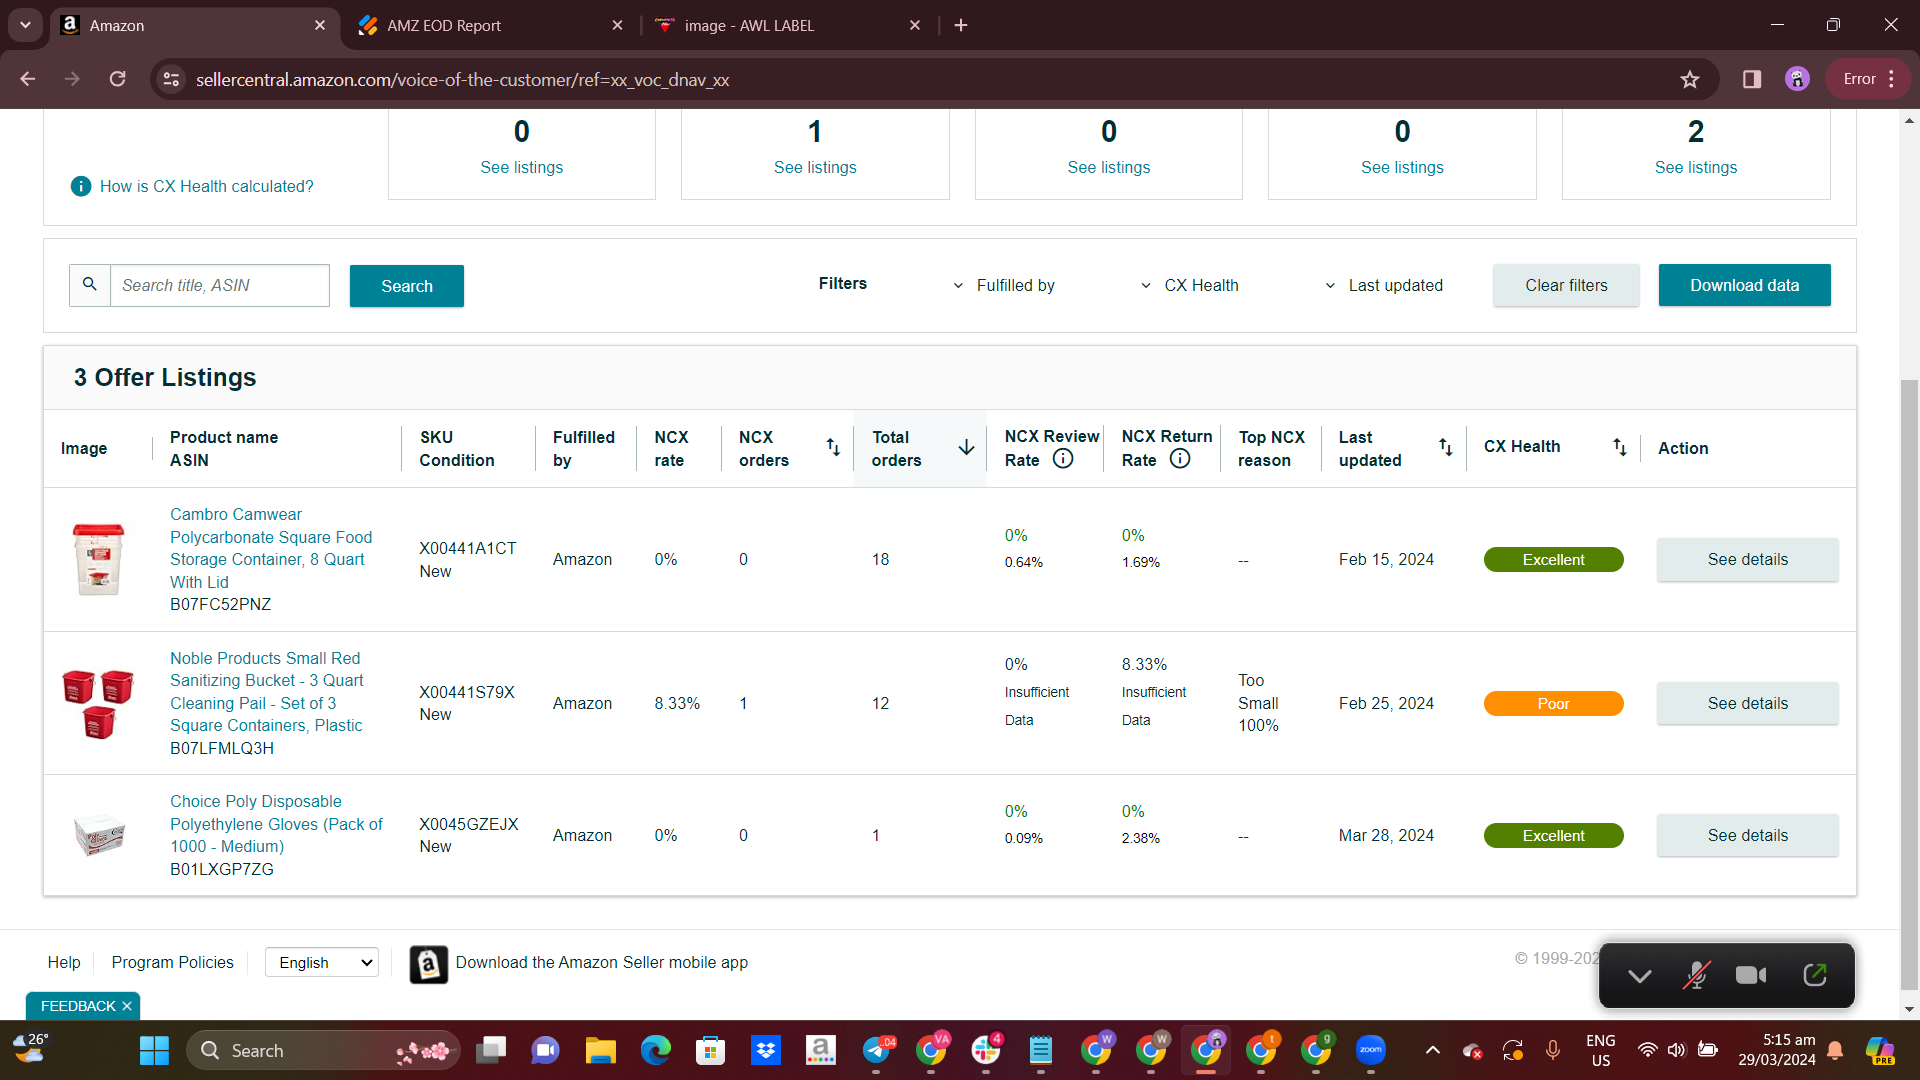The image size is (1920, 1080).
Task: Open the Help footer link
Action: [64, 962]
